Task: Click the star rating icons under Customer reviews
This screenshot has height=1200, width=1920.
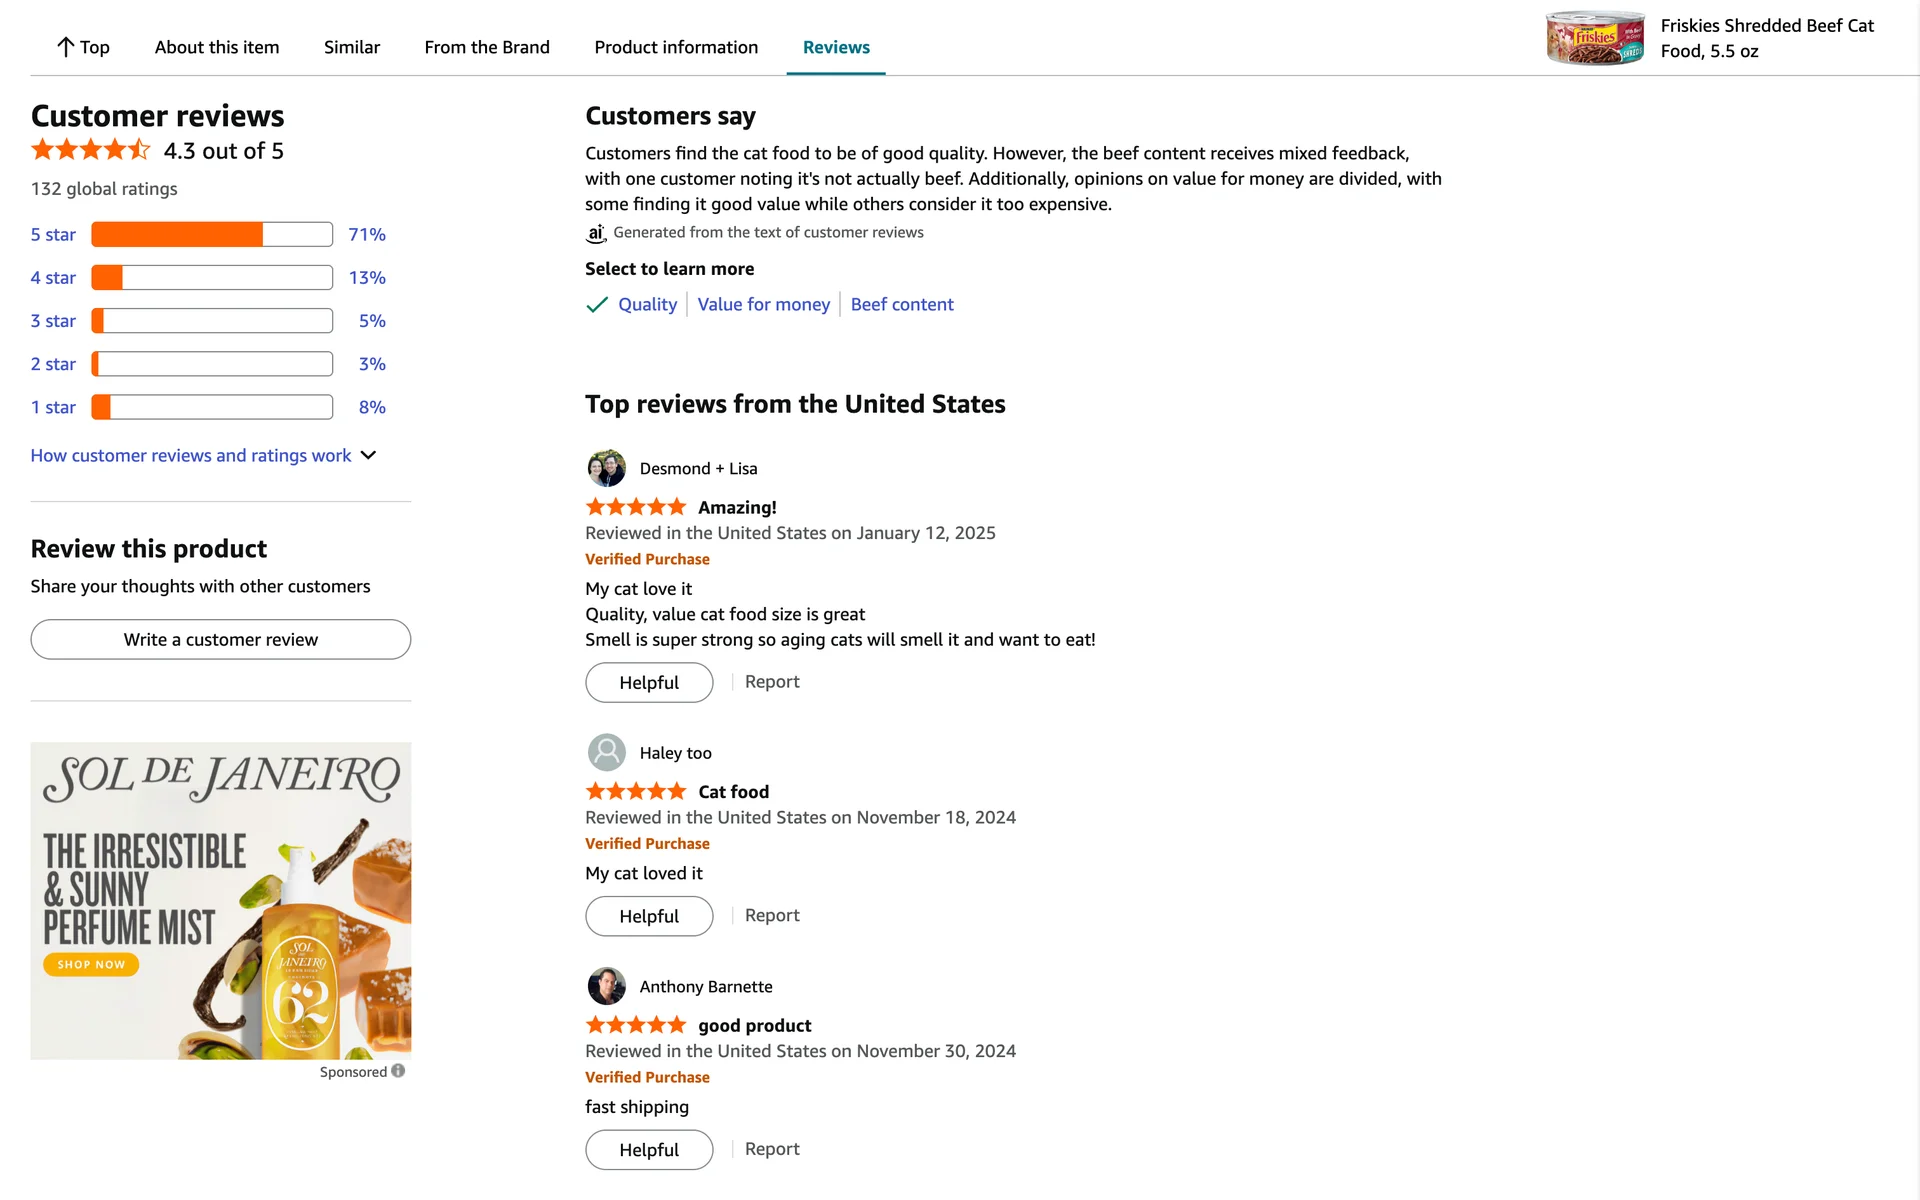Action: pos(90,151)
